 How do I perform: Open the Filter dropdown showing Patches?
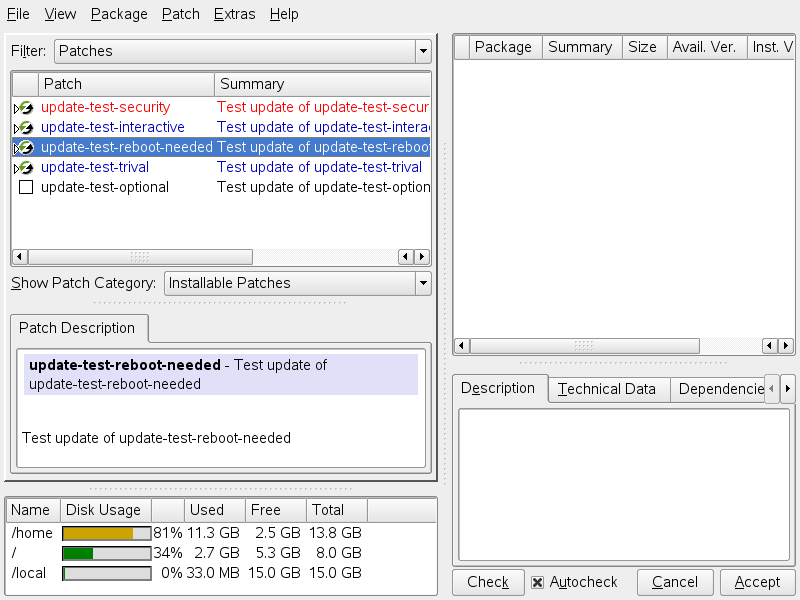click(x=243, y=51)
